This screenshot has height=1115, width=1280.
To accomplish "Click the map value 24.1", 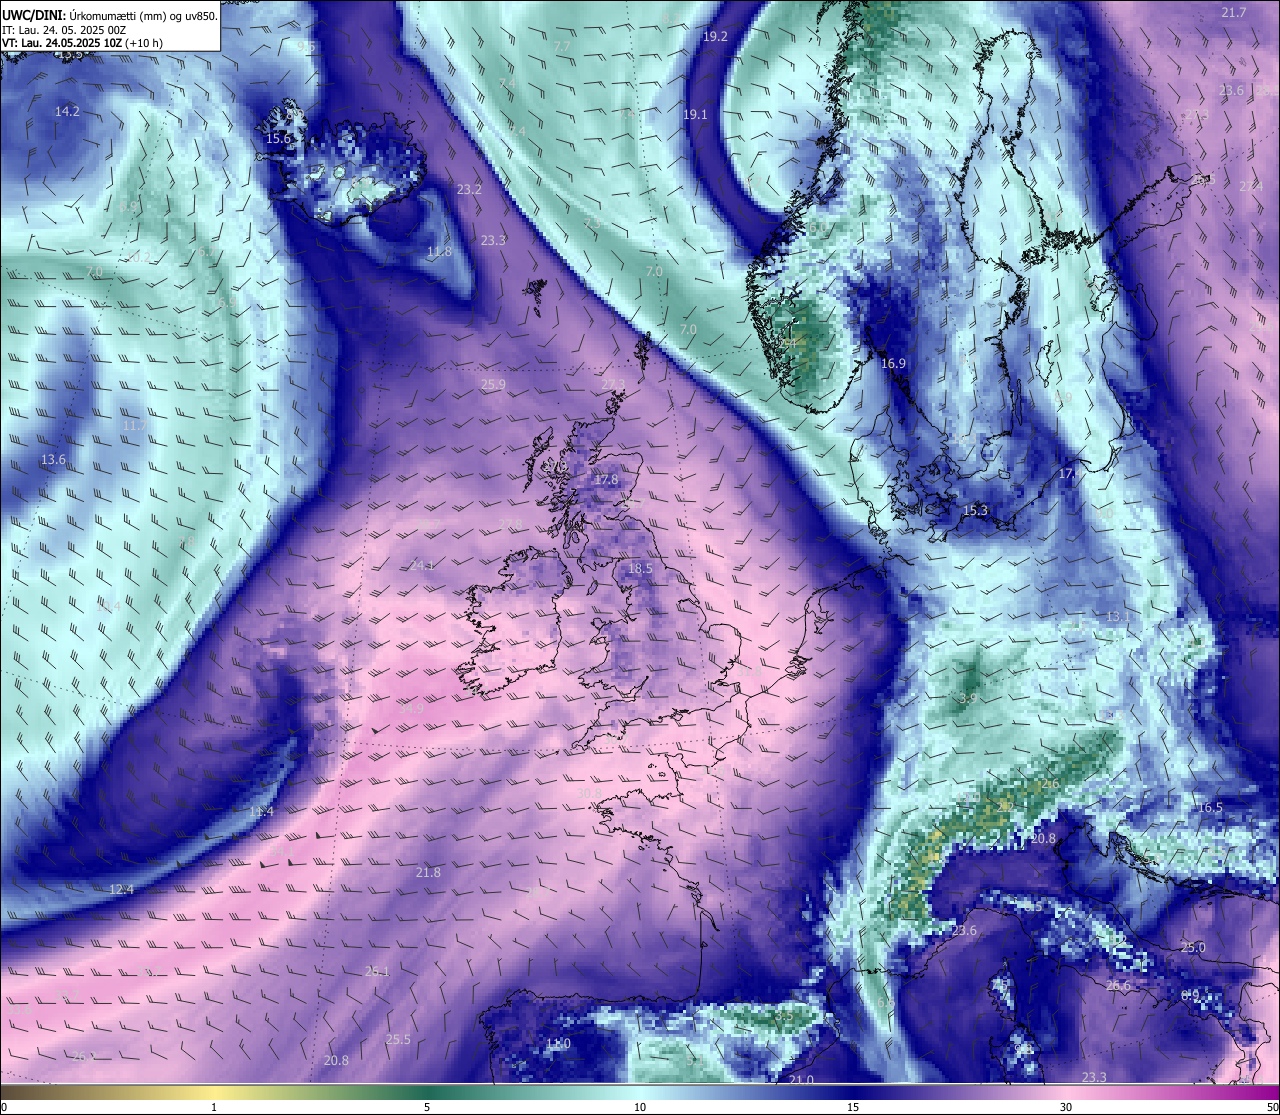I will 422,566.
